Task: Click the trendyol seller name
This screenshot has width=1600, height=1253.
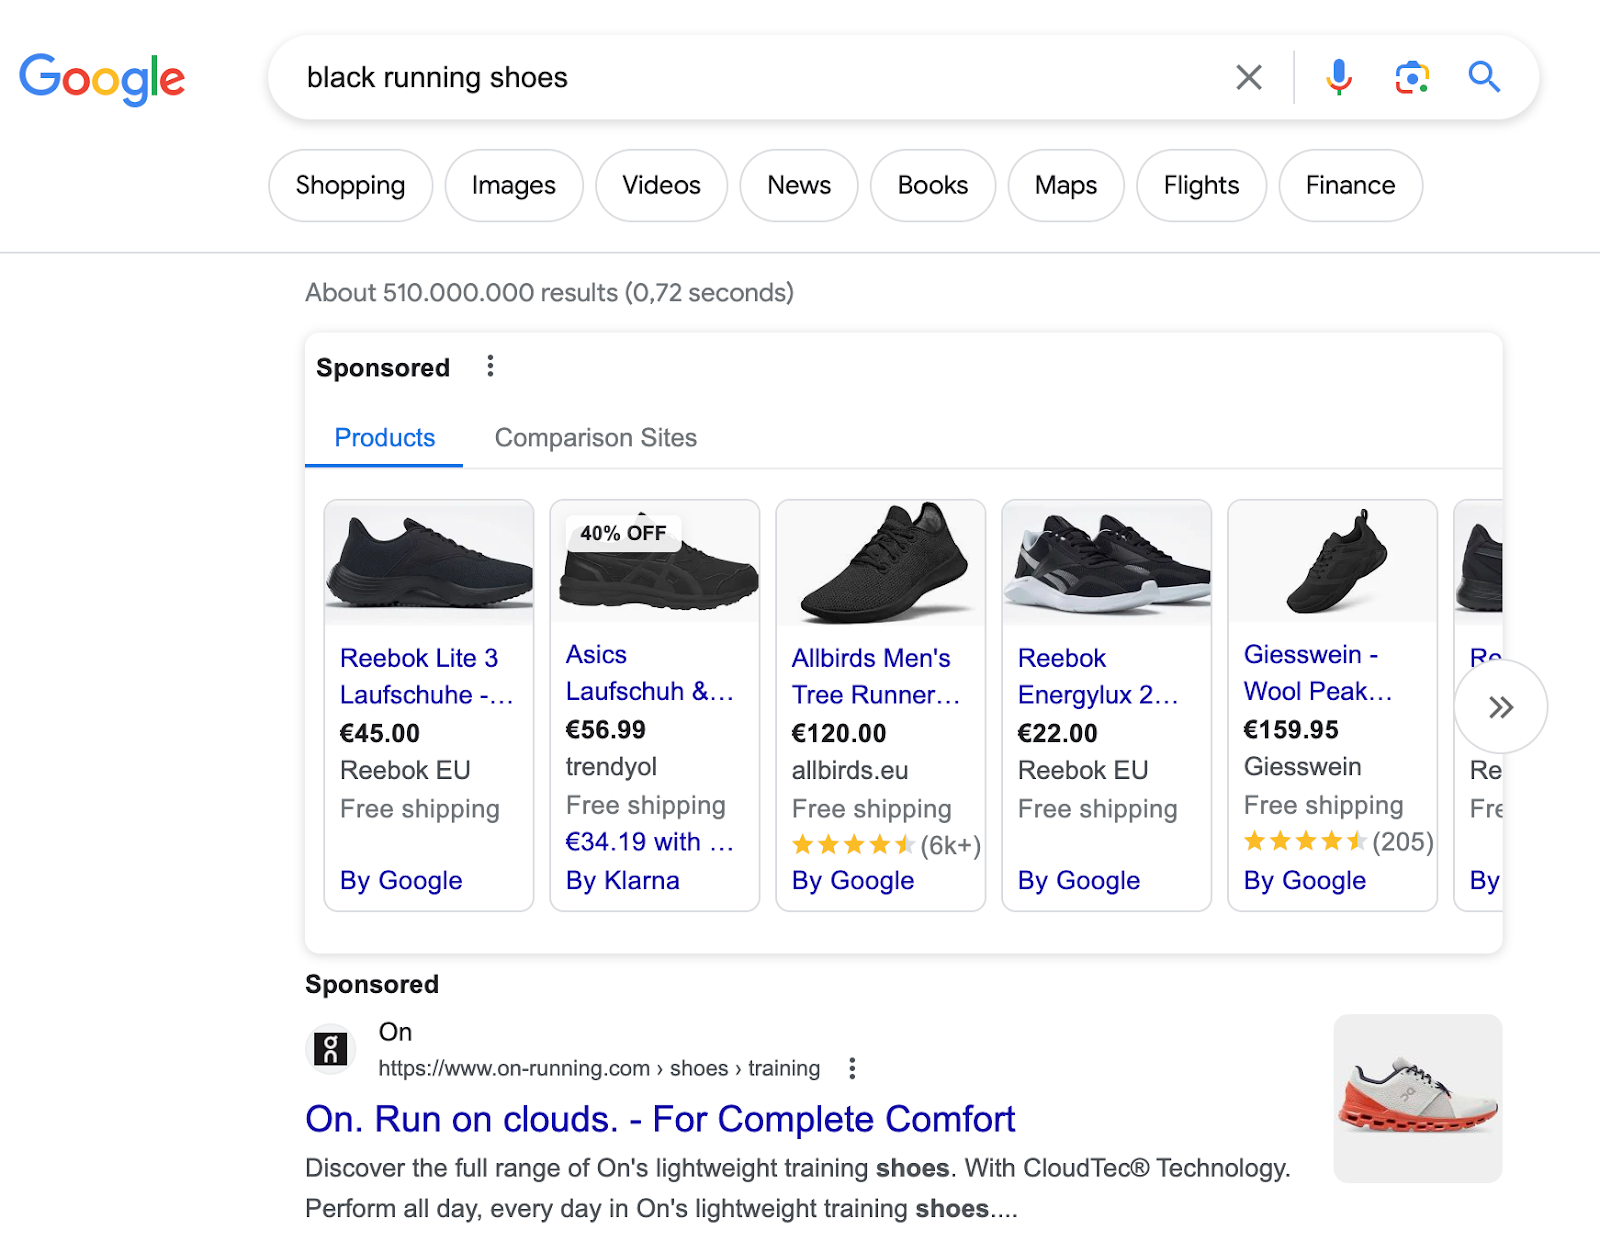Action: click(611, 767)
